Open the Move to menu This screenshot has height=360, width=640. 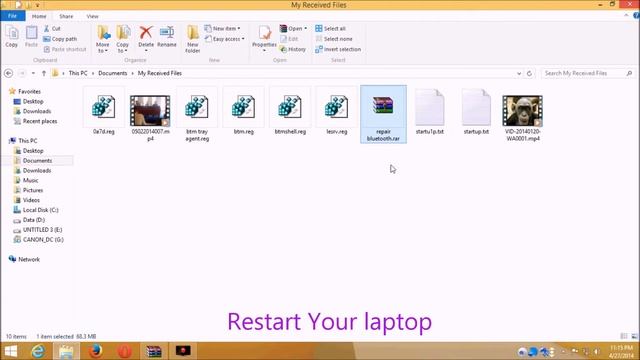pyautogui.click(x=103, y=39)
